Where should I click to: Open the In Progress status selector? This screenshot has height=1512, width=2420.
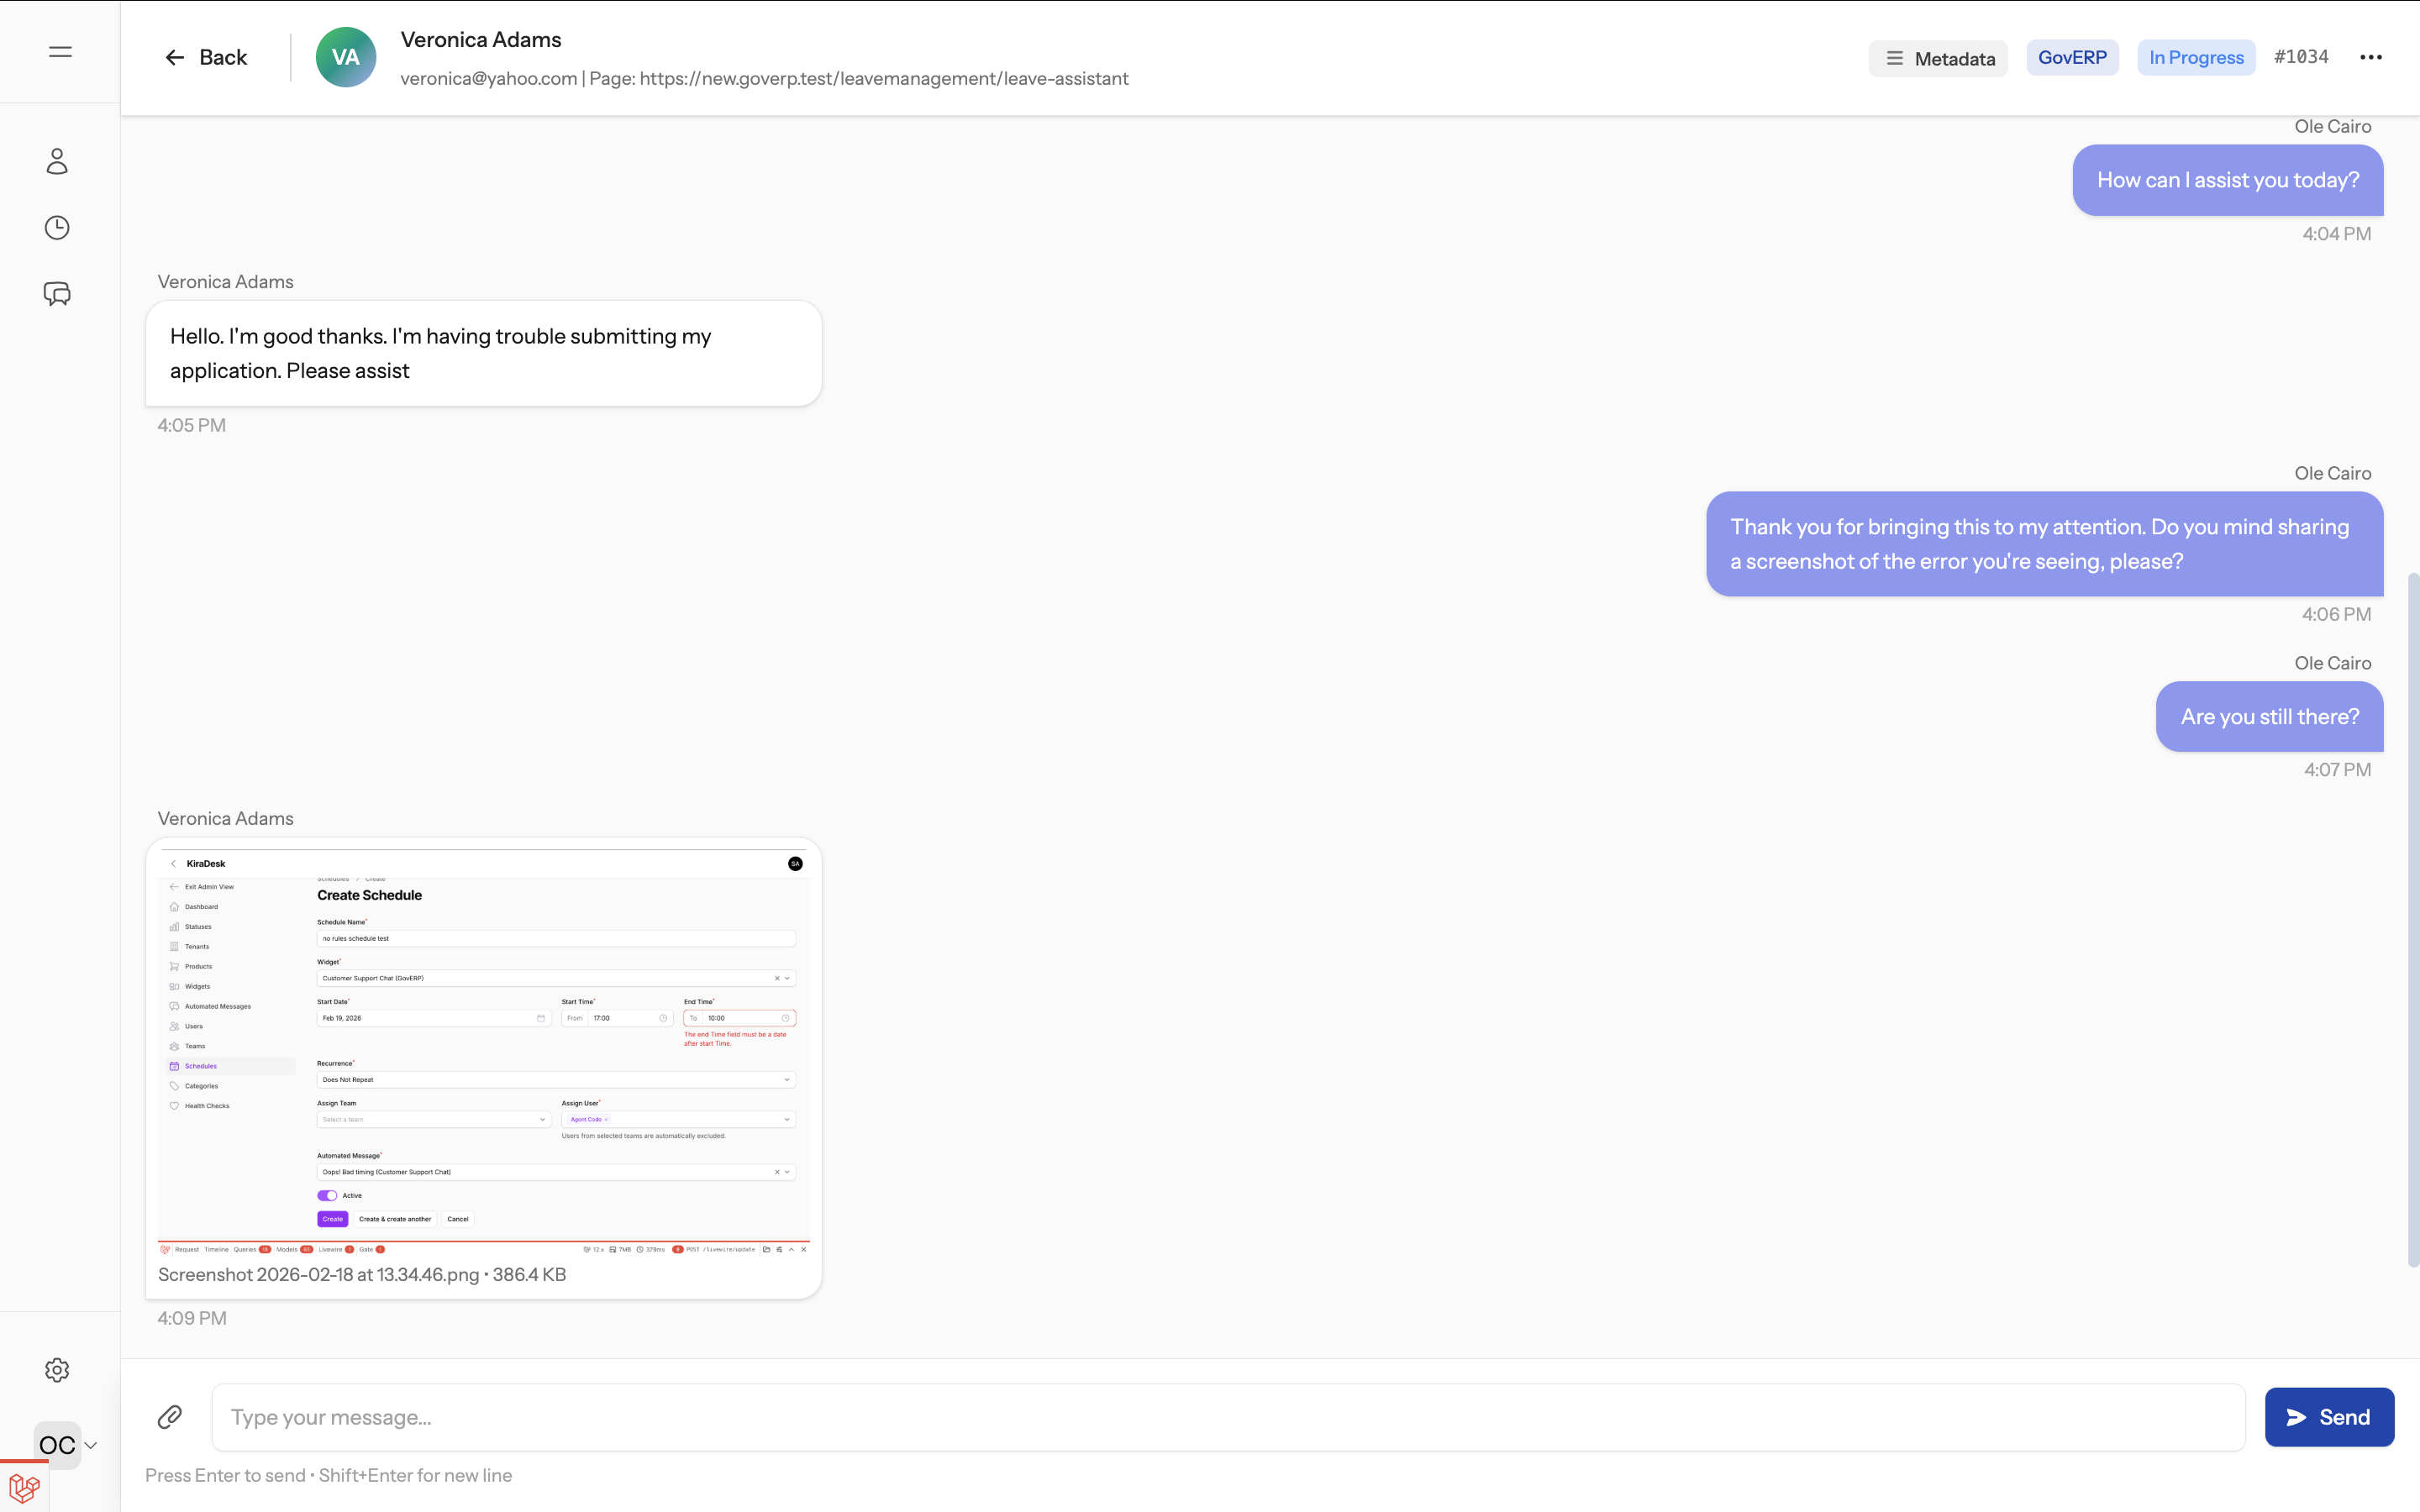point(2195,56)
